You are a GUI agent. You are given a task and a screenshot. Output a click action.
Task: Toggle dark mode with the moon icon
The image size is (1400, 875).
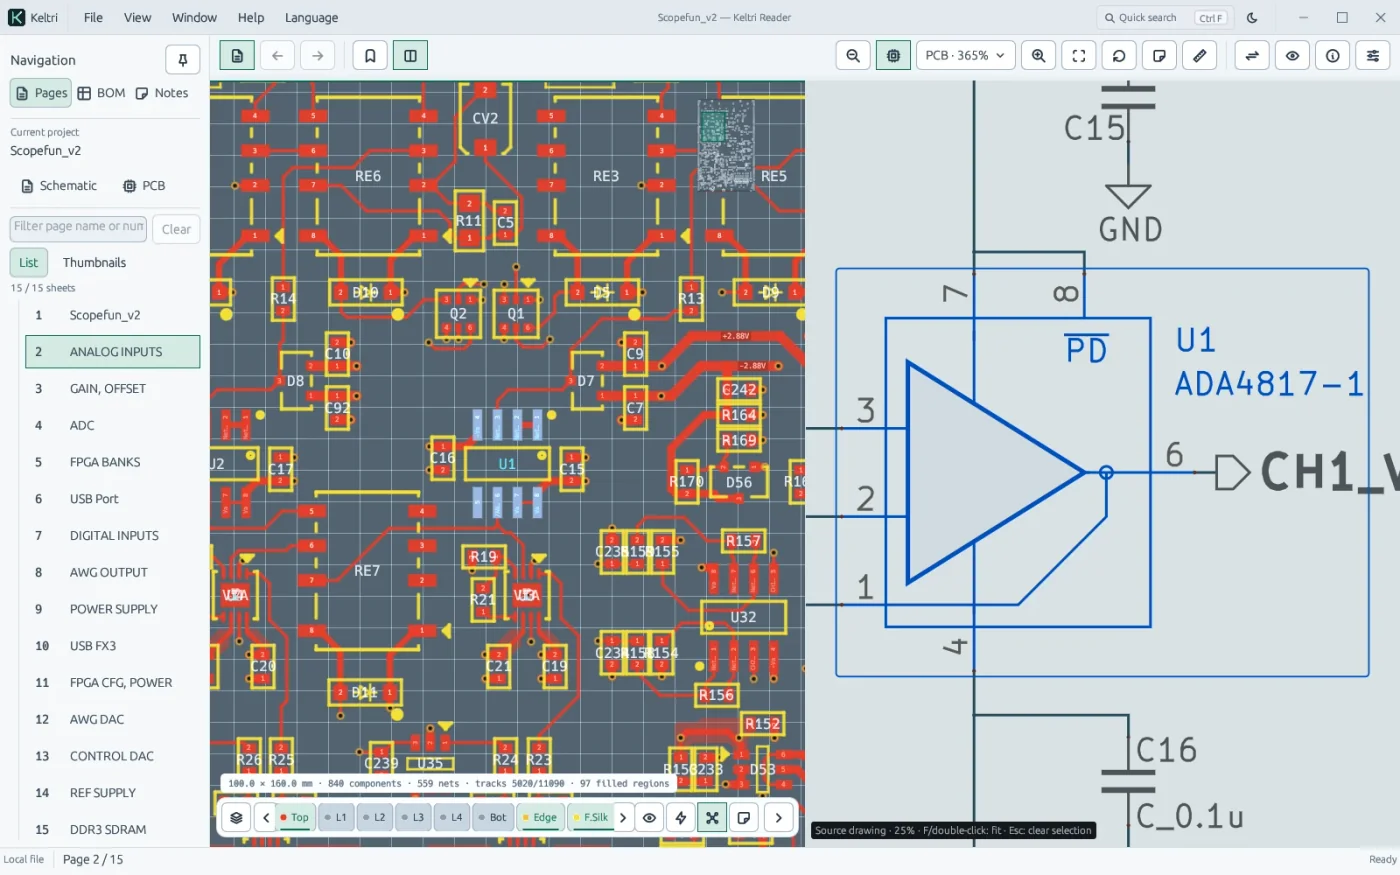coord(1252,18)
